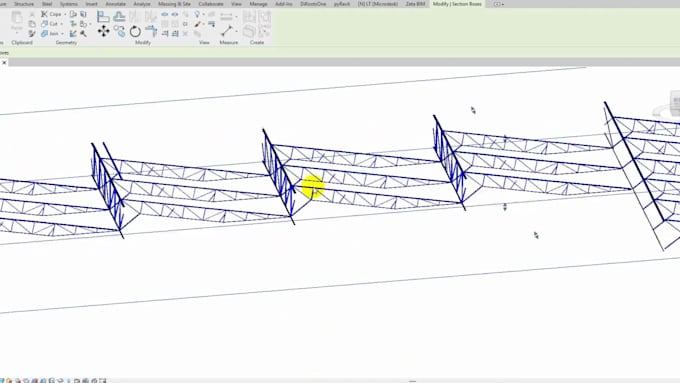The width and height of the screenshot is (680, 383).
Task: Select the Move tool
Action: coord(104,31)
